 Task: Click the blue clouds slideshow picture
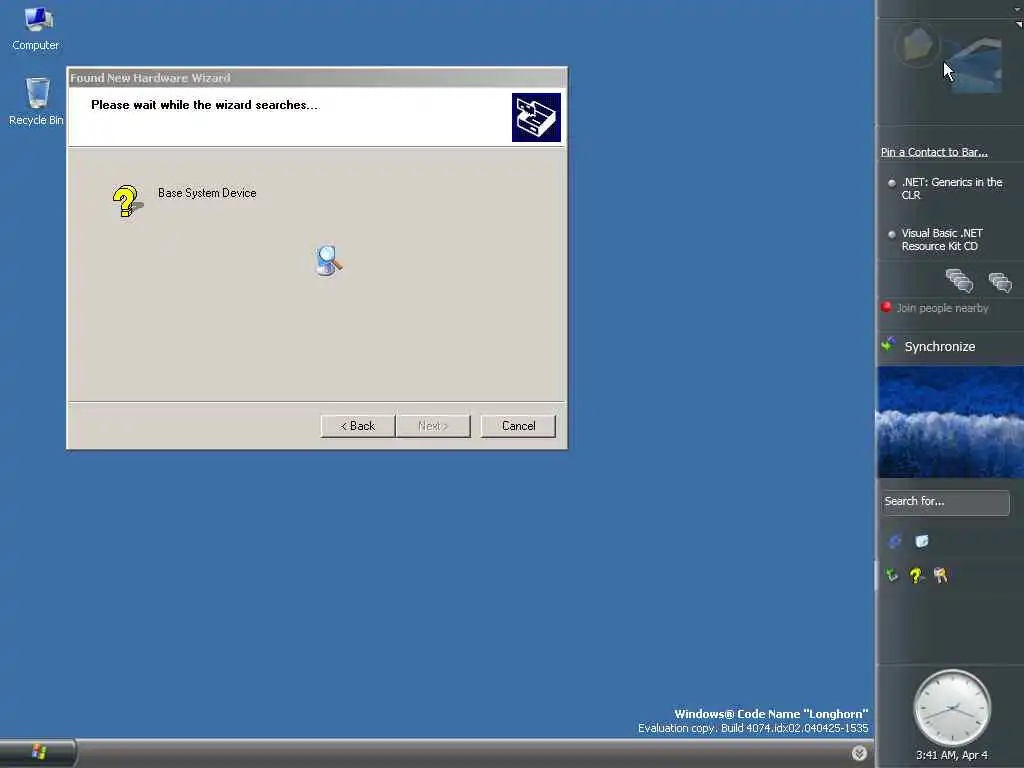coord(950,422)
